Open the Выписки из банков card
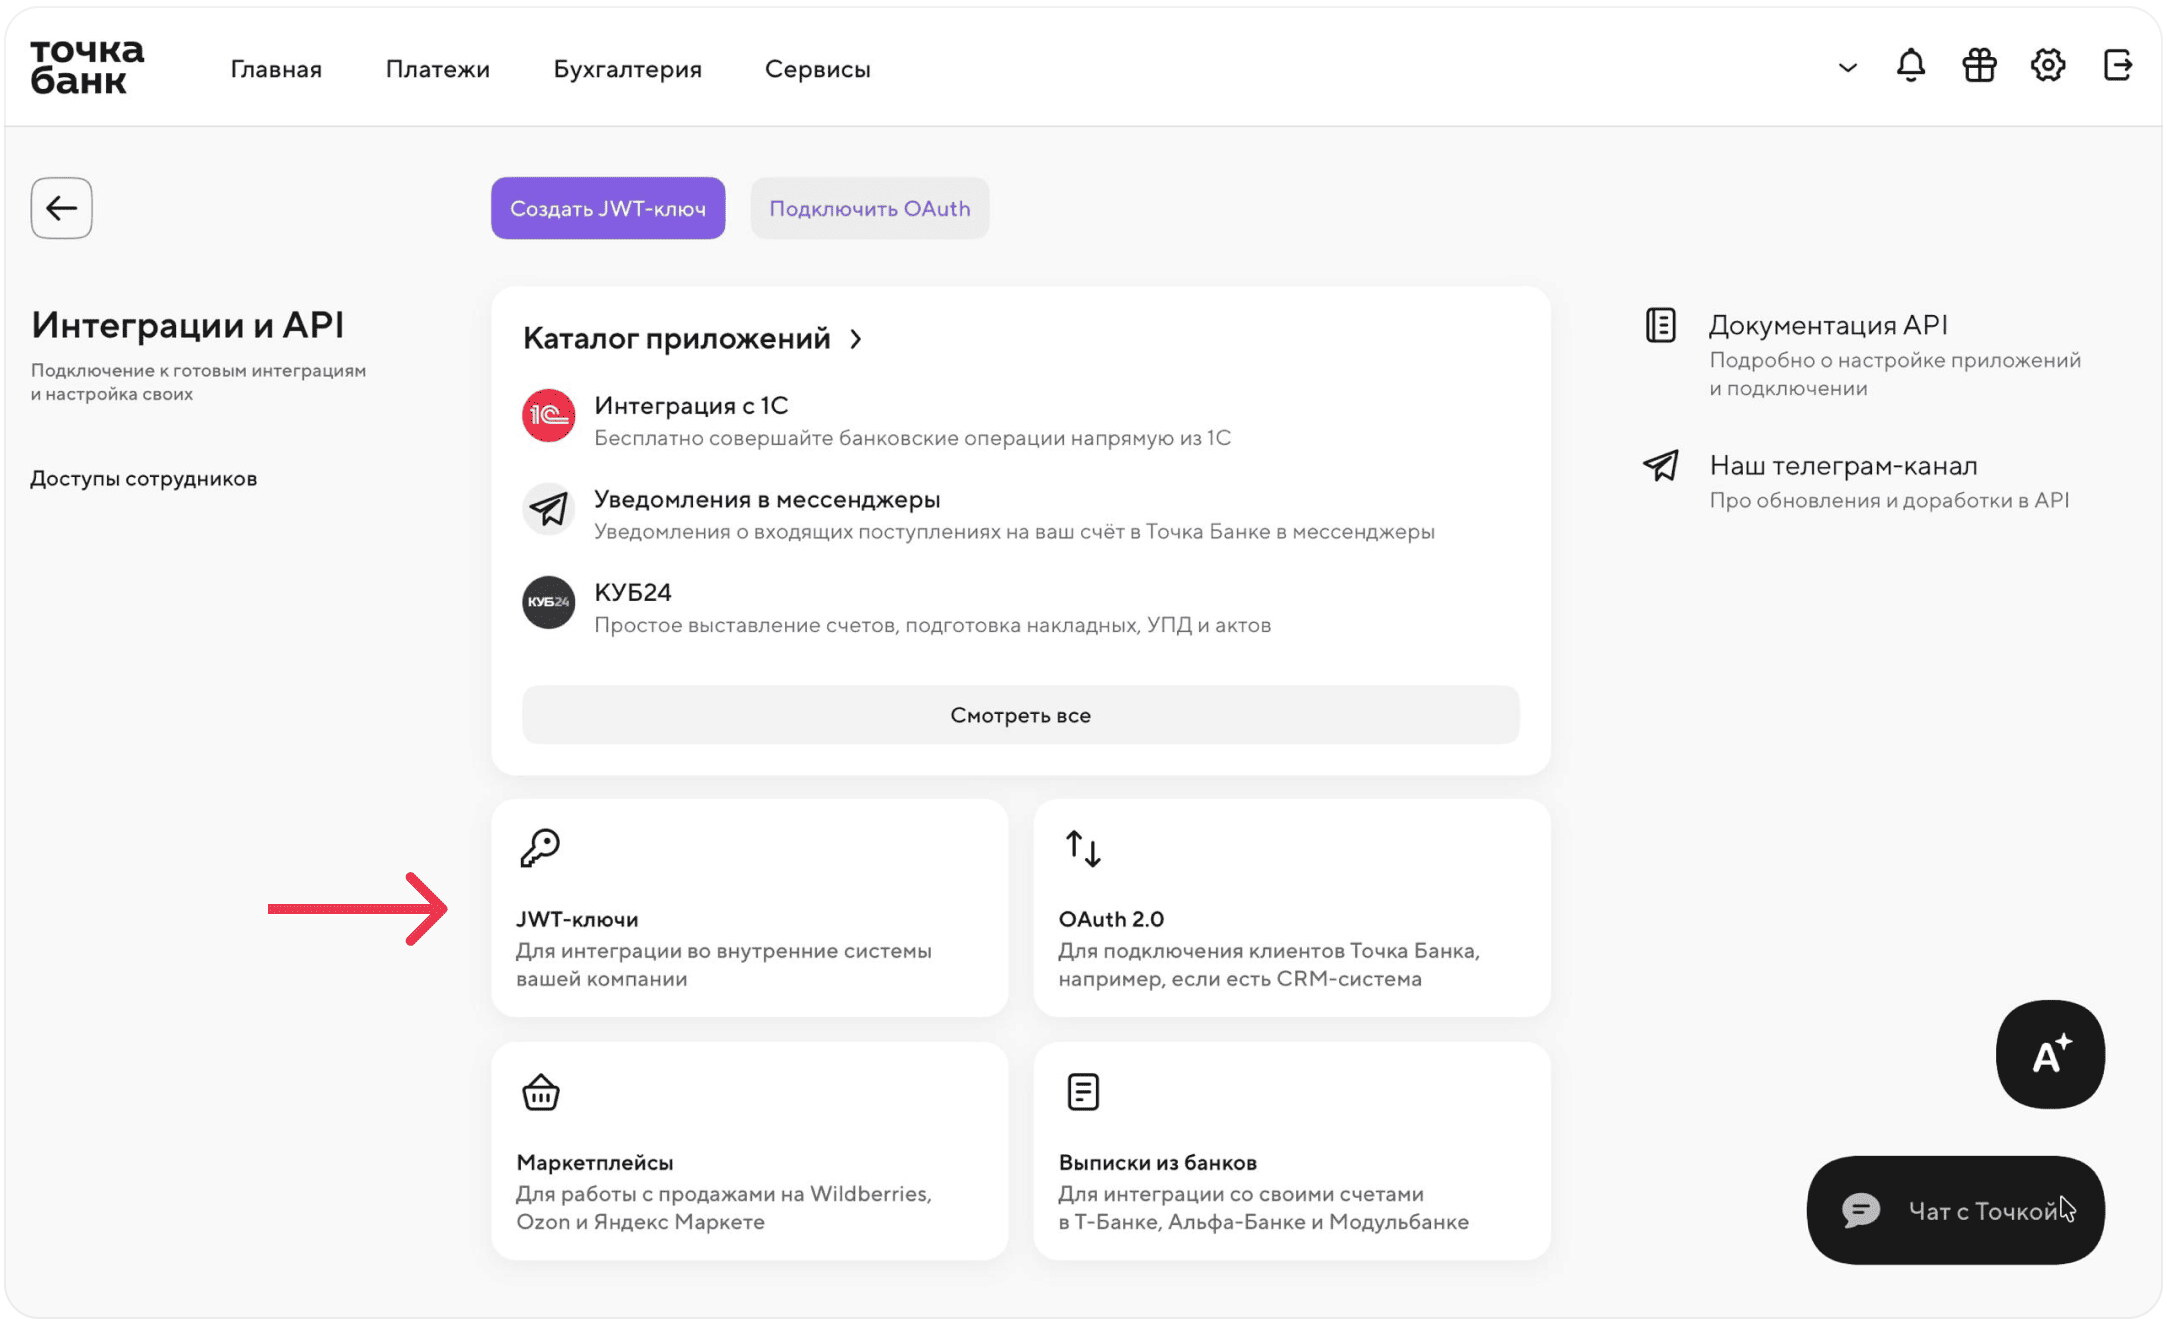 (x=1292, y=1151)
